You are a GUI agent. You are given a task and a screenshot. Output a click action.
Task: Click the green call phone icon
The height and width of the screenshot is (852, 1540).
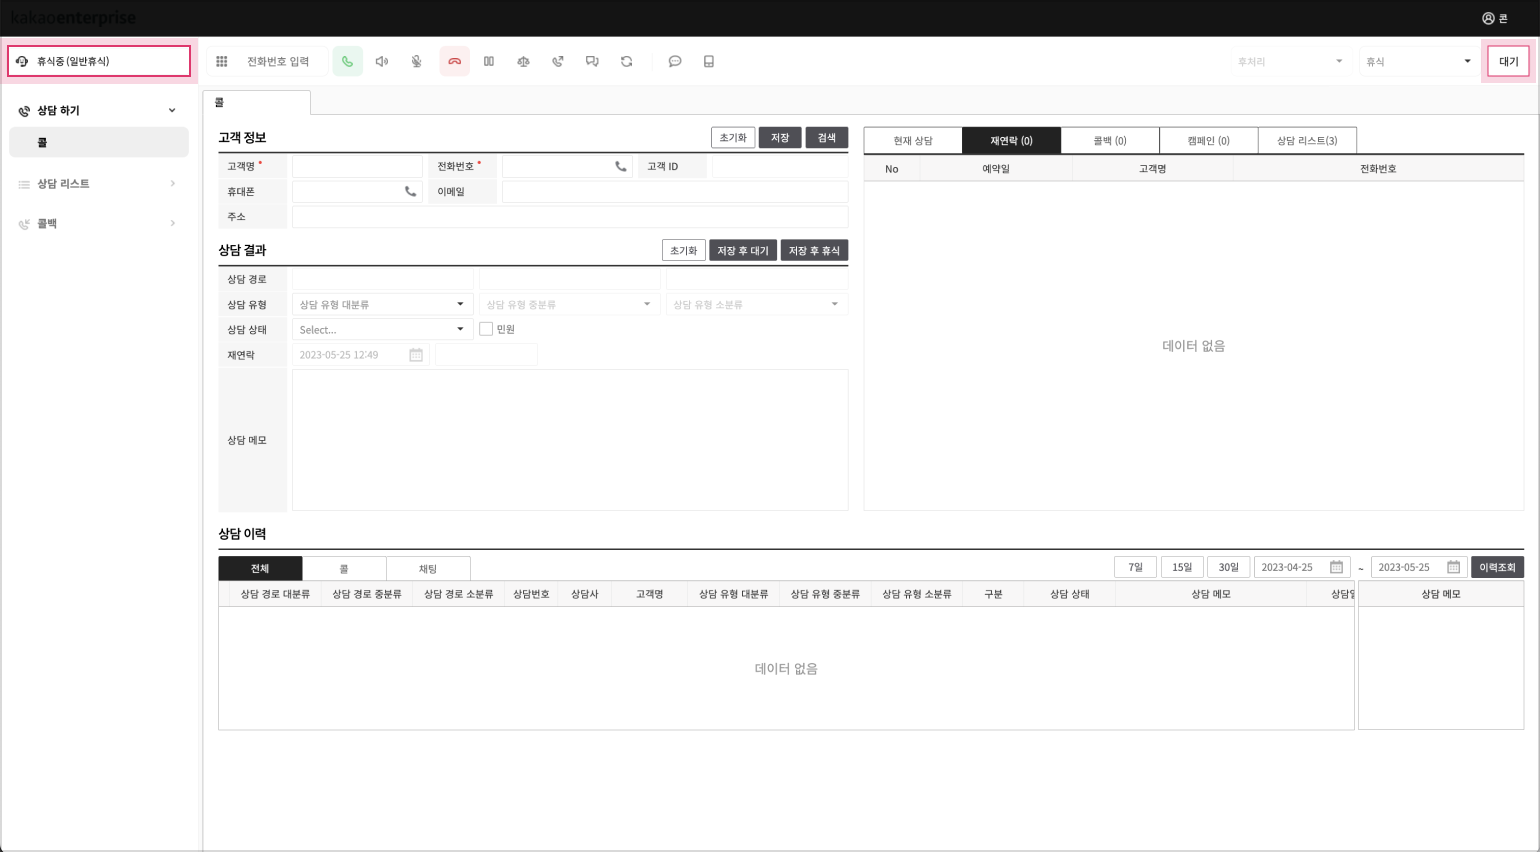[x=347, y=61]
